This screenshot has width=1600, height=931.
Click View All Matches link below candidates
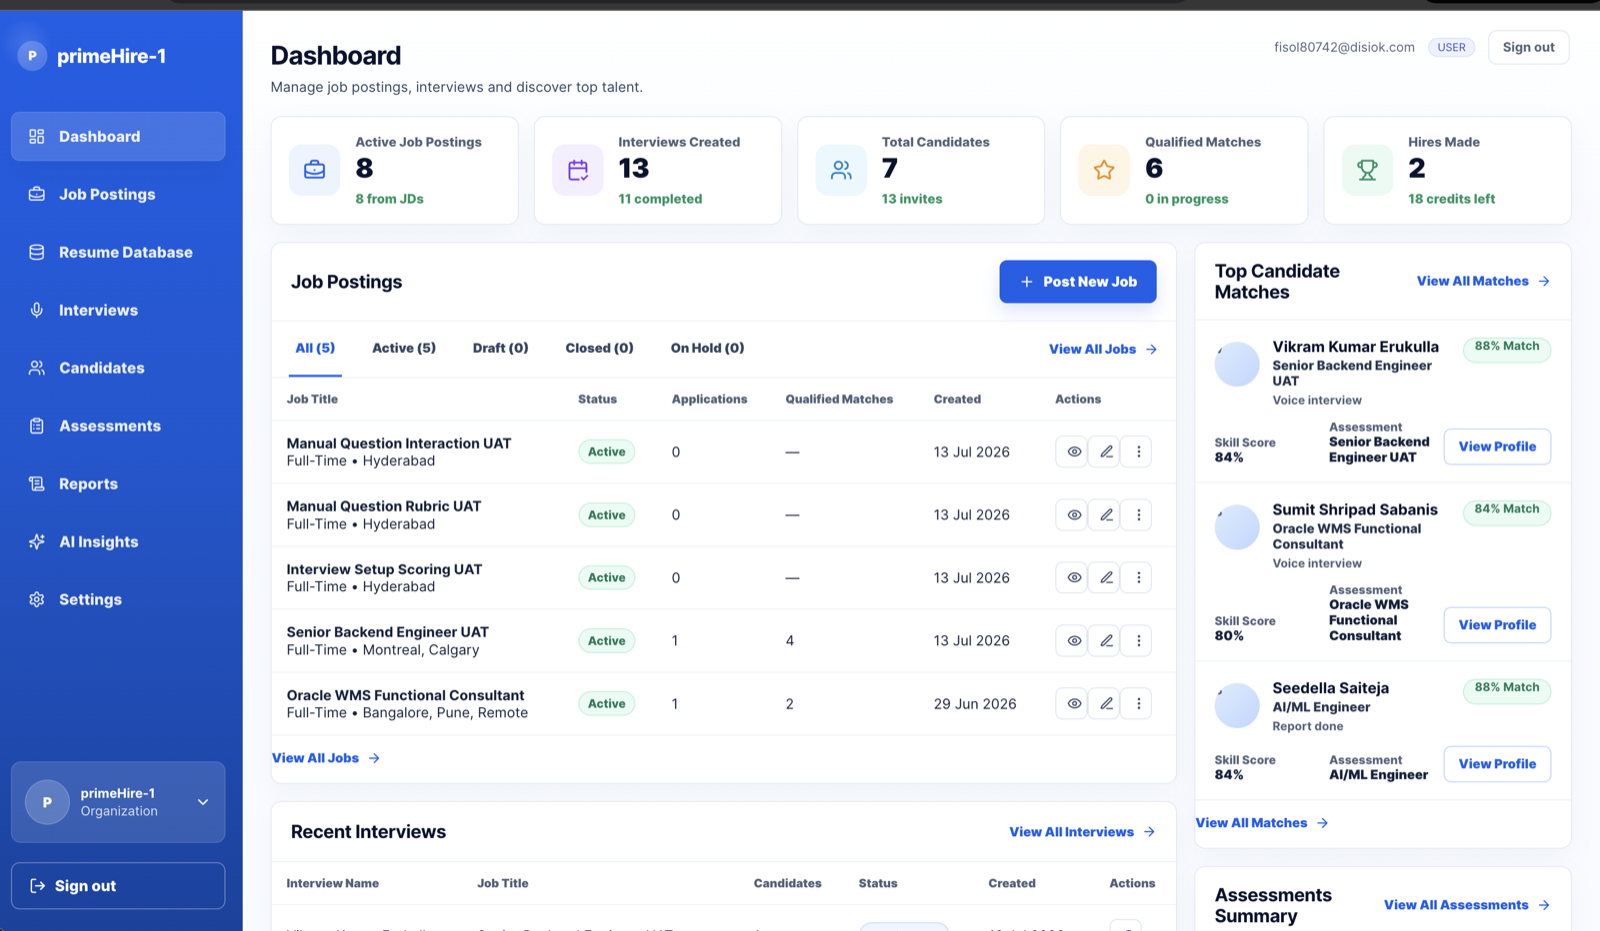point(1262,823)
